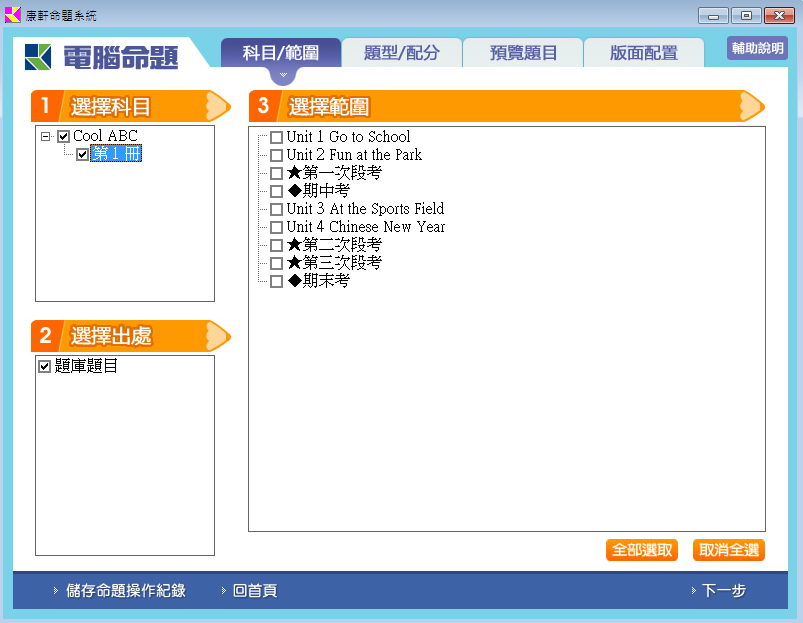Check Unit 3 At the Sports Field box

[277, 209]
